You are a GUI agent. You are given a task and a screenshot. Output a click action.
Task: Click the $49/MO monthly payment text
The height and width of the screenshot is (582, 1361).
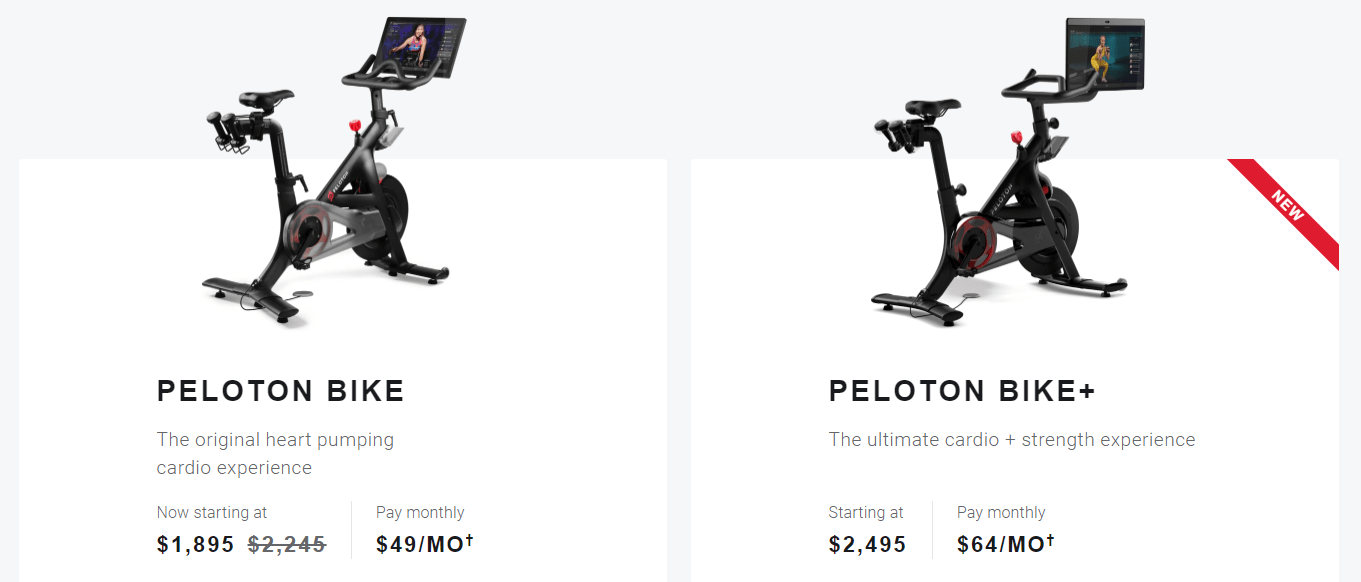coord(416,544)
